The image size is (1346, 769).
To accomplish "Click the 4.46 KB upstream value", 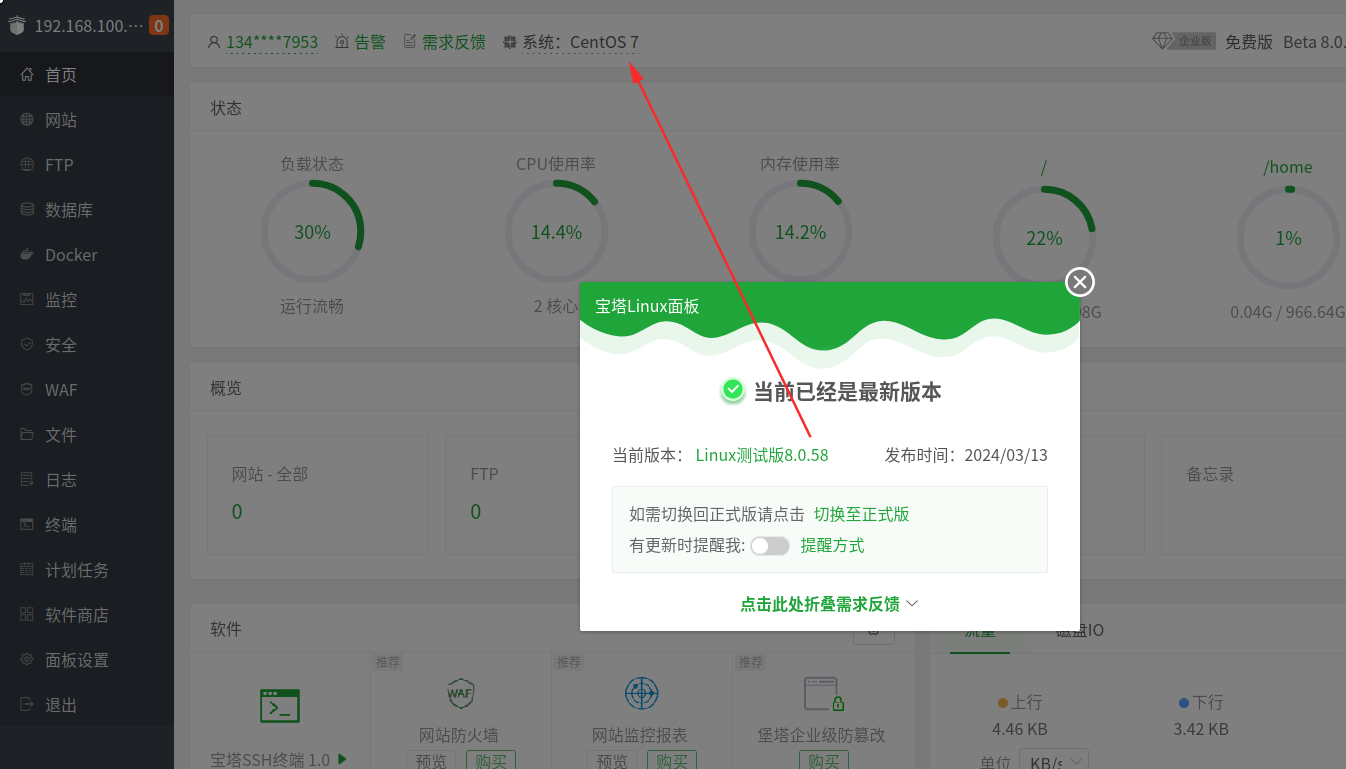I will [x=1020, y=729].
